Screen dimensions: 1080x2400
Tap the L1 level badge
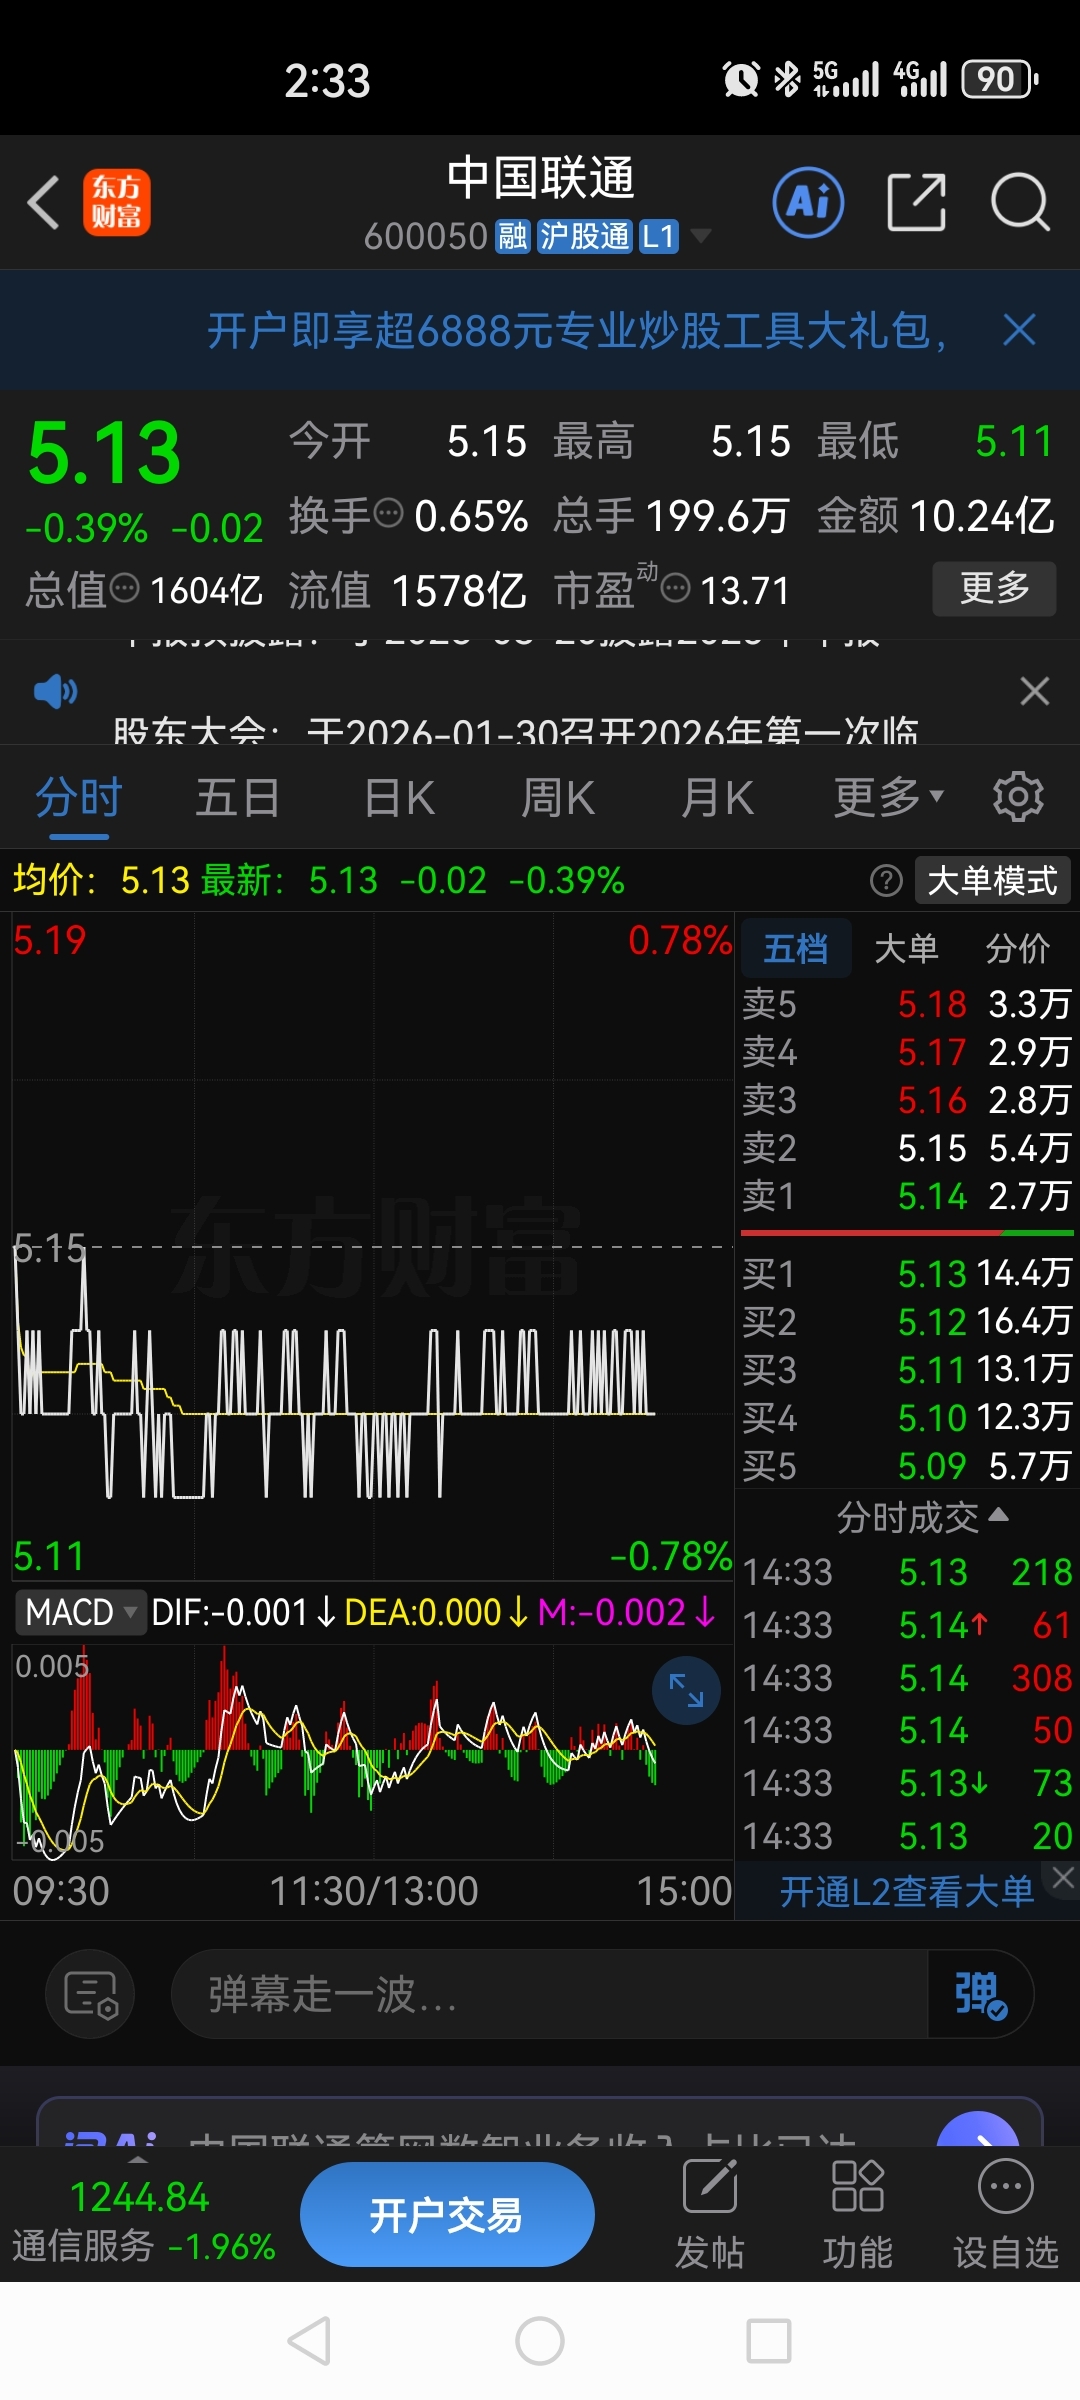point(659,236)
